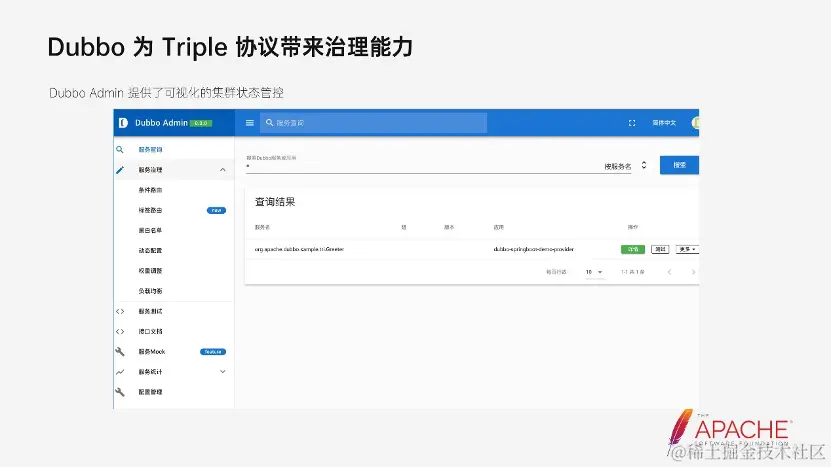Open the user avatar at header right
Image resolution: width=832 pixels, height=468 pixels.
click(x=696, y=123)
